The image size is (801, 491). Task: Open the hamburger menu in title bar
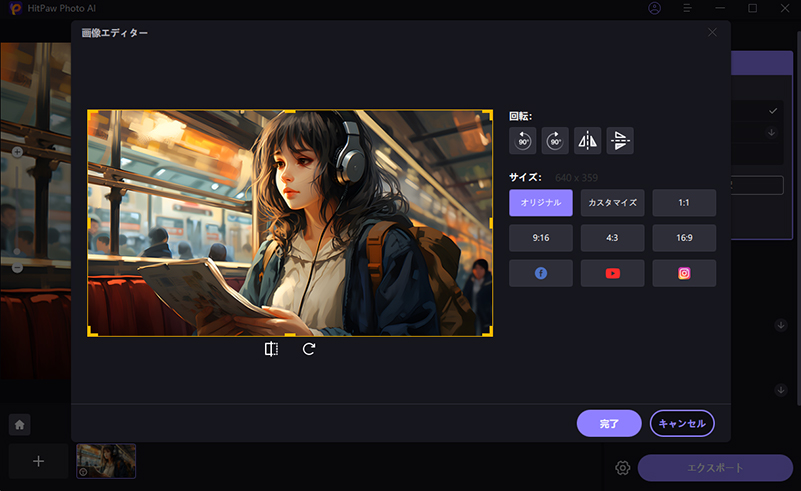[x=687, y=8]
